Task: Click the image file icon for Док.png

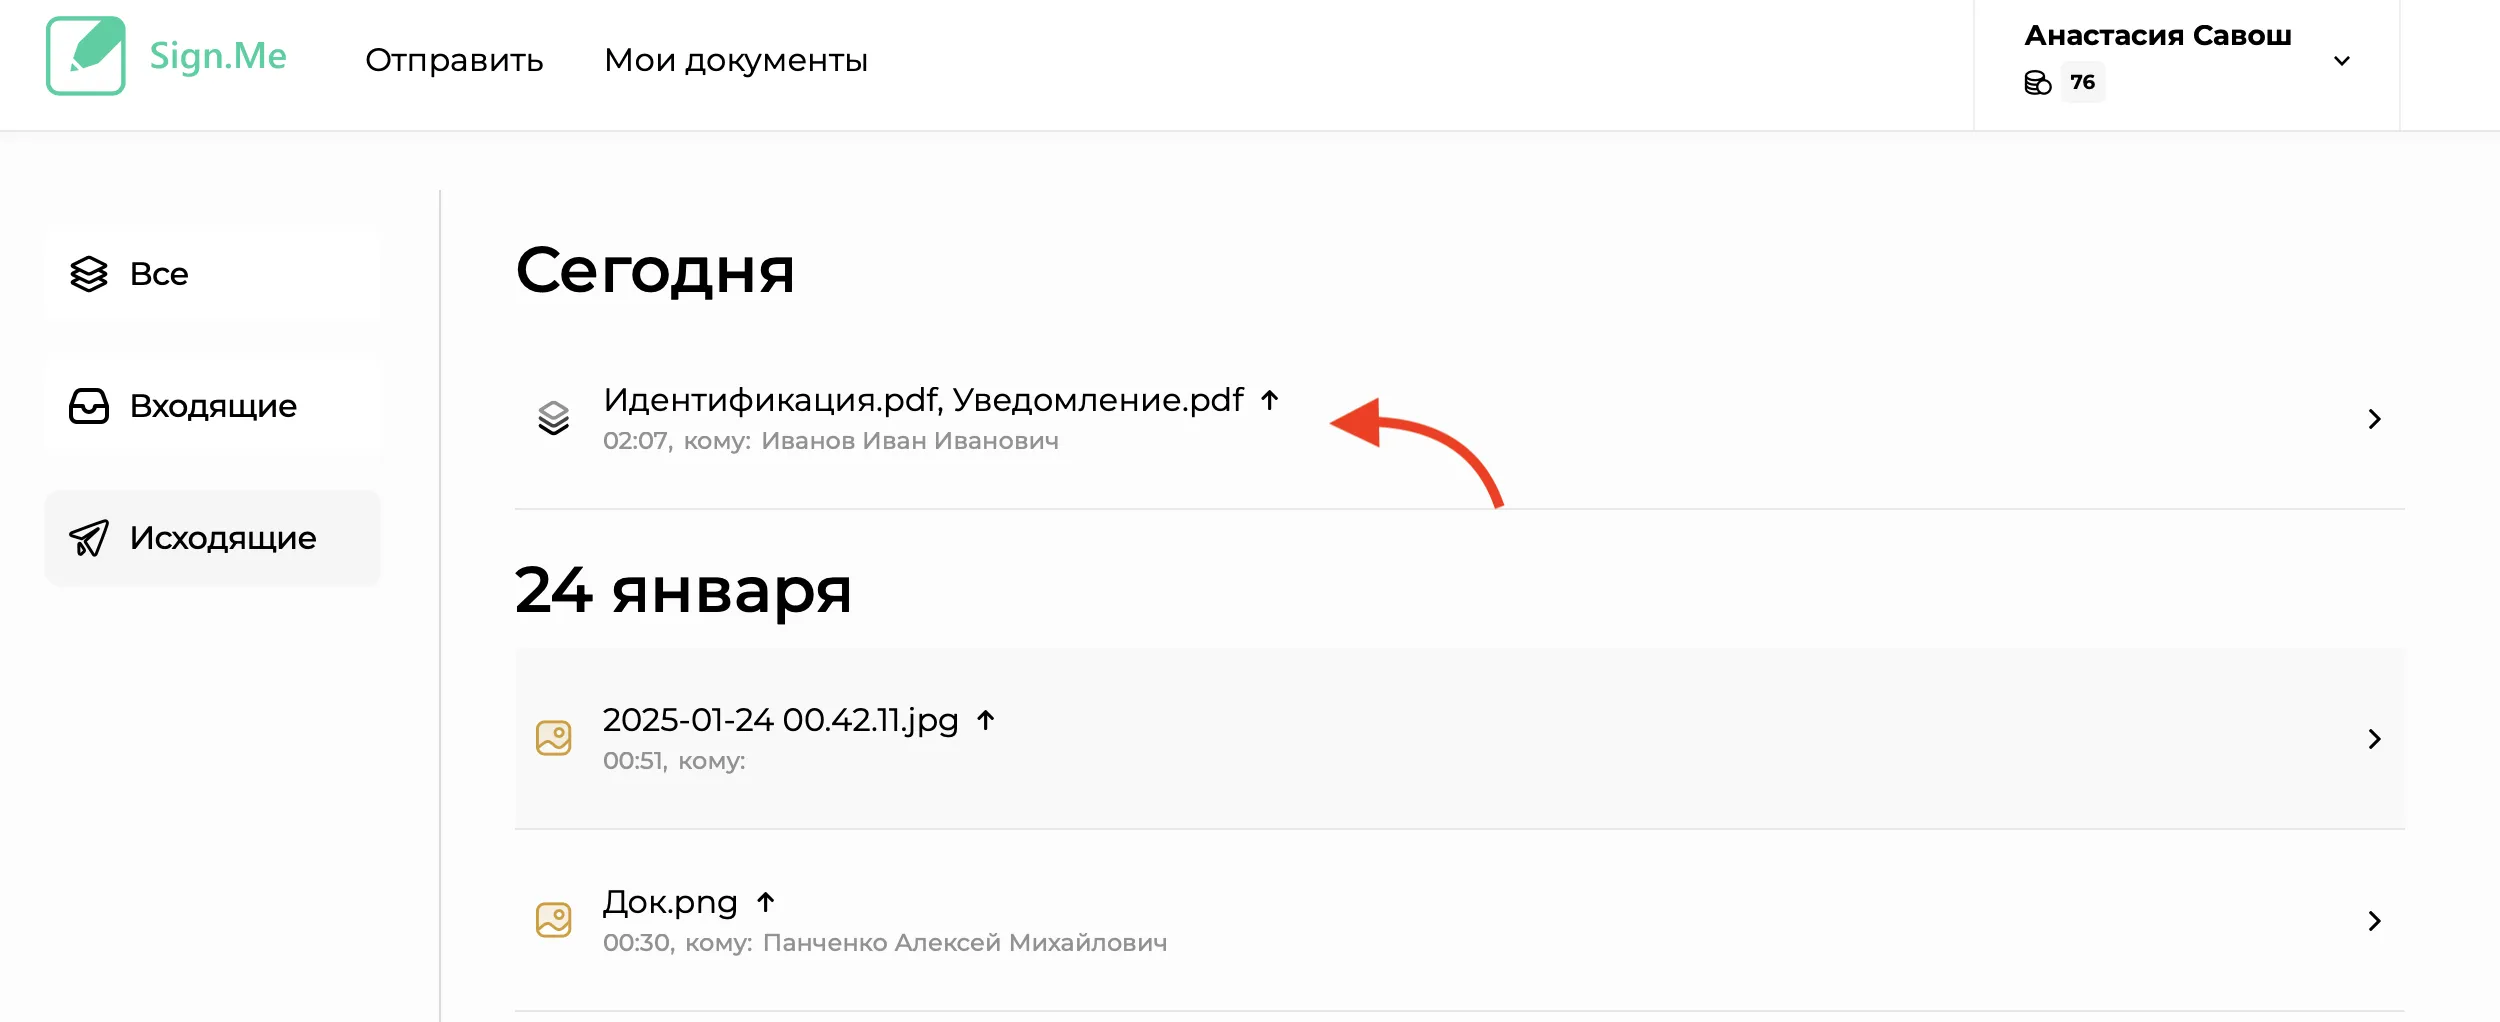Action: [x=554, y=920]
